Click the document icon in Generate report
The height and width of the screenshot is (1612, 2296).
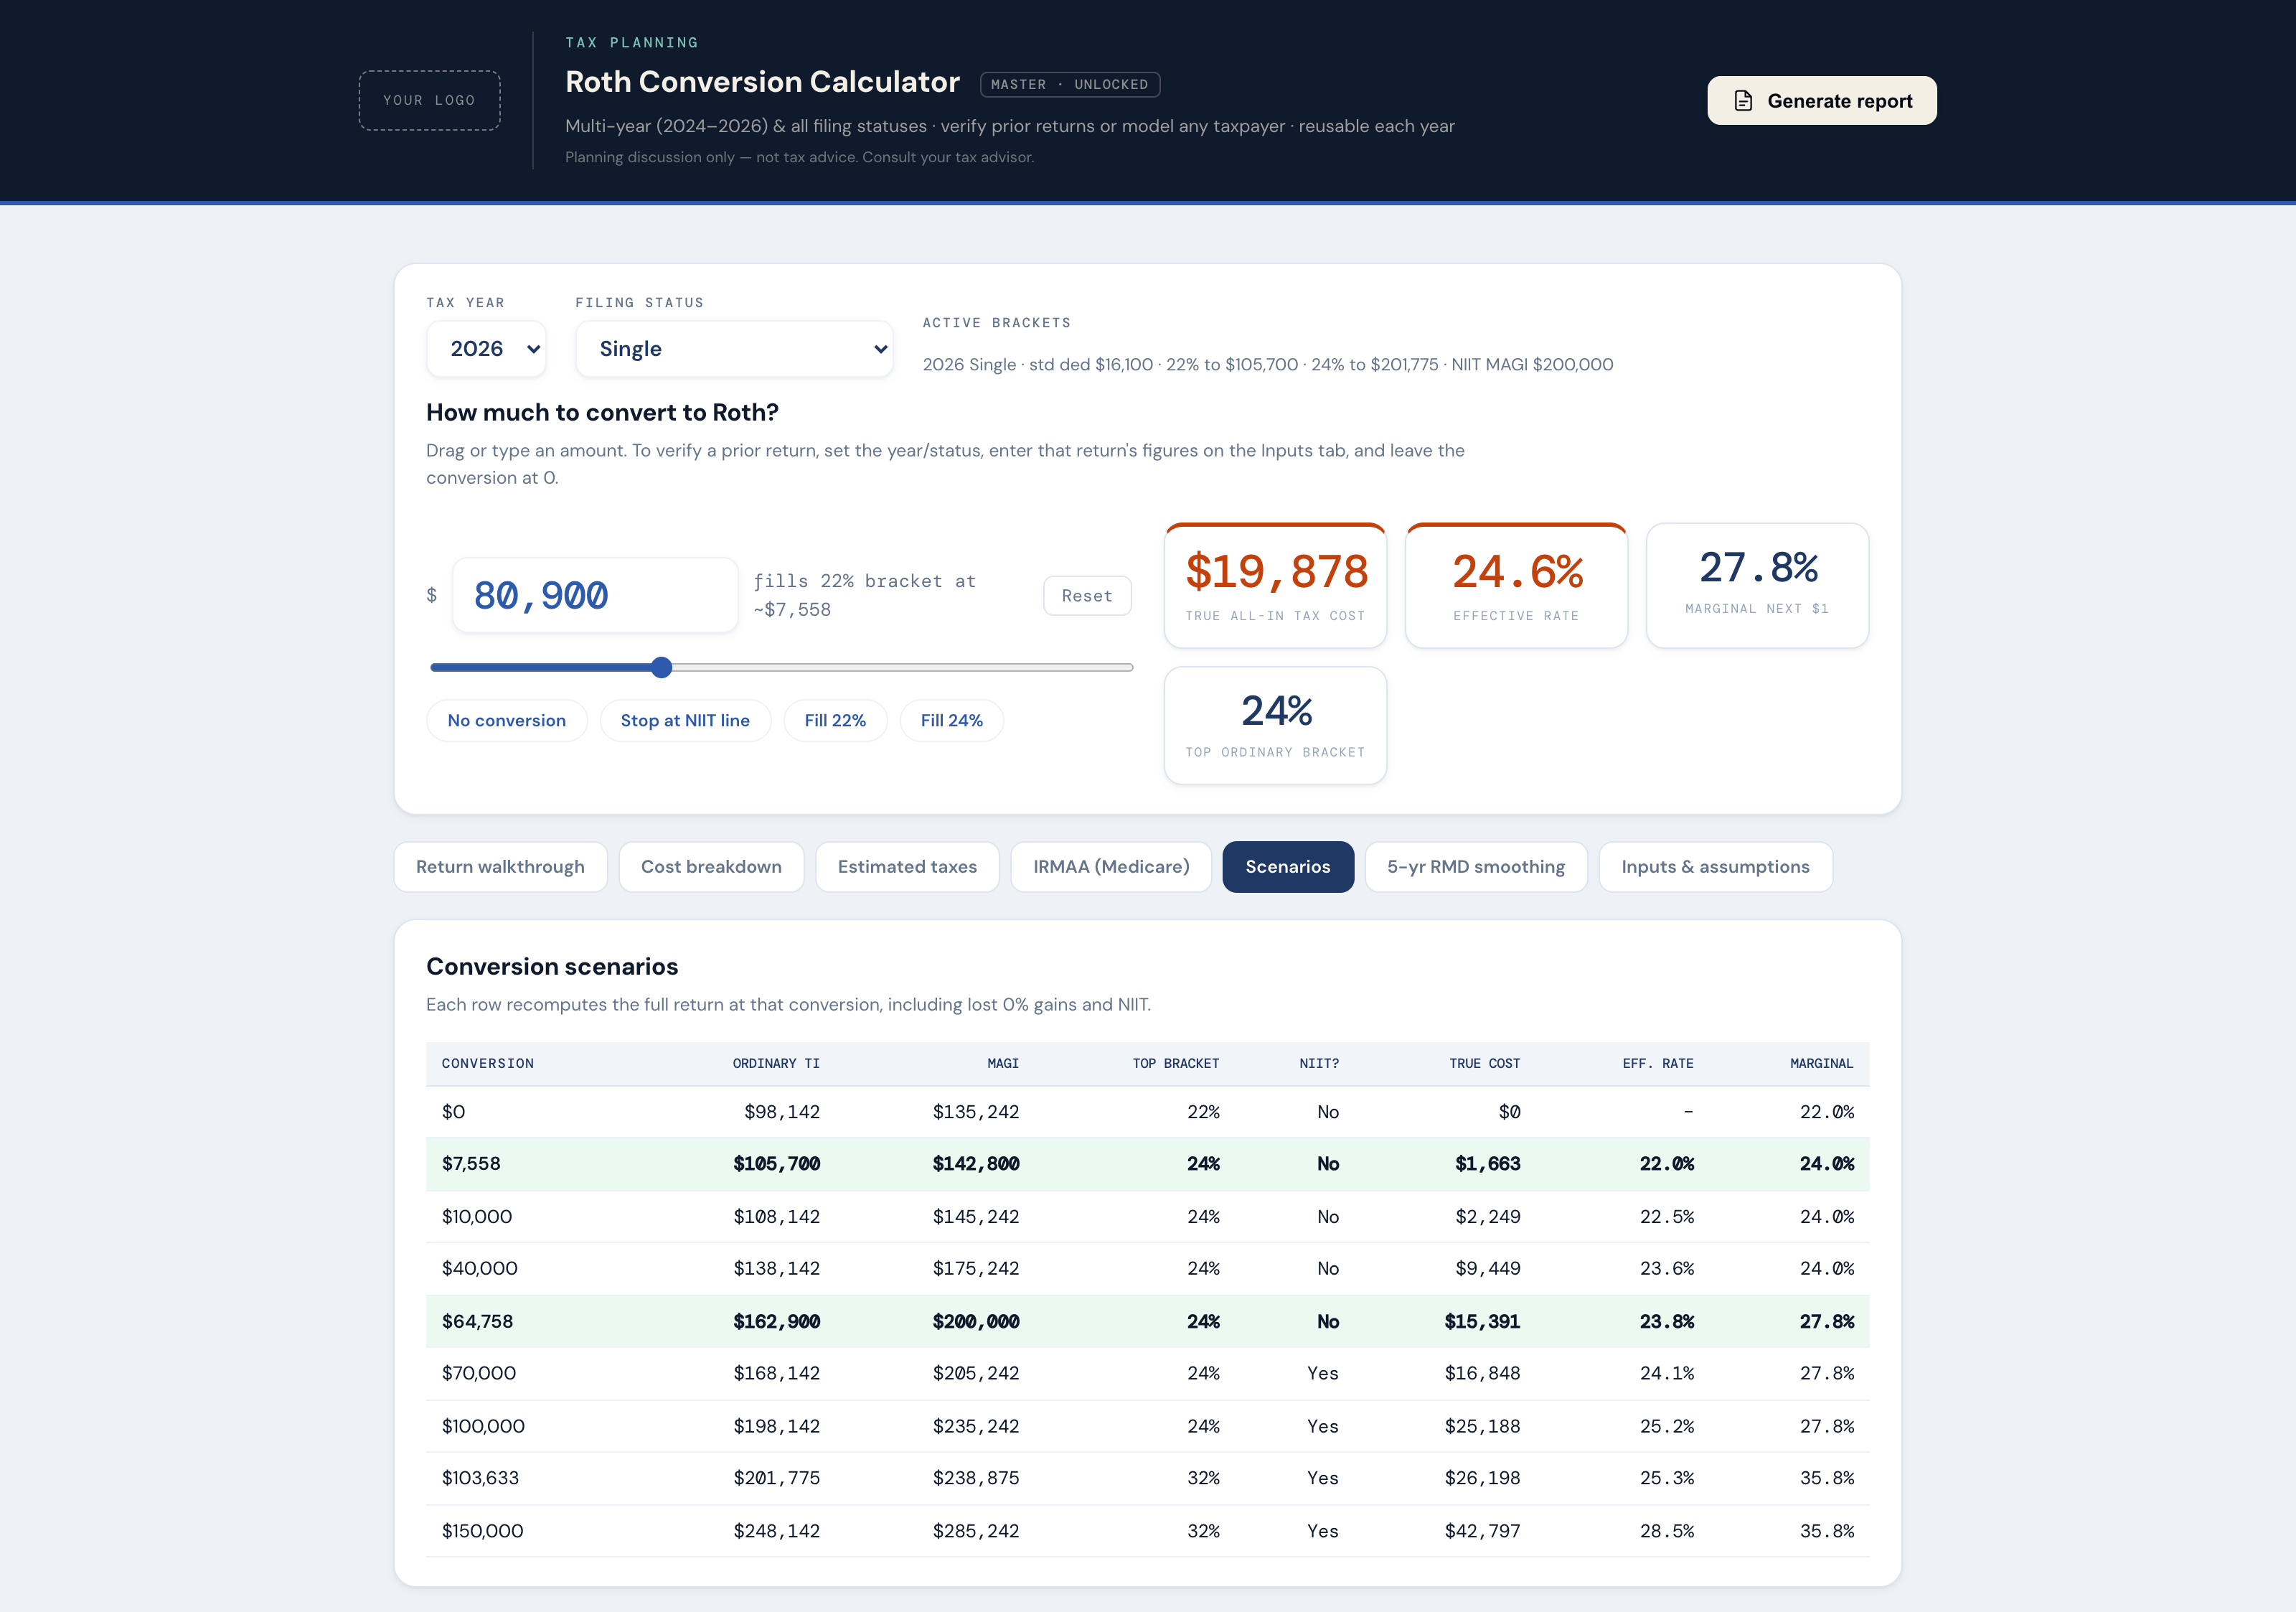pyautogui.click(x=1743, y=101)
